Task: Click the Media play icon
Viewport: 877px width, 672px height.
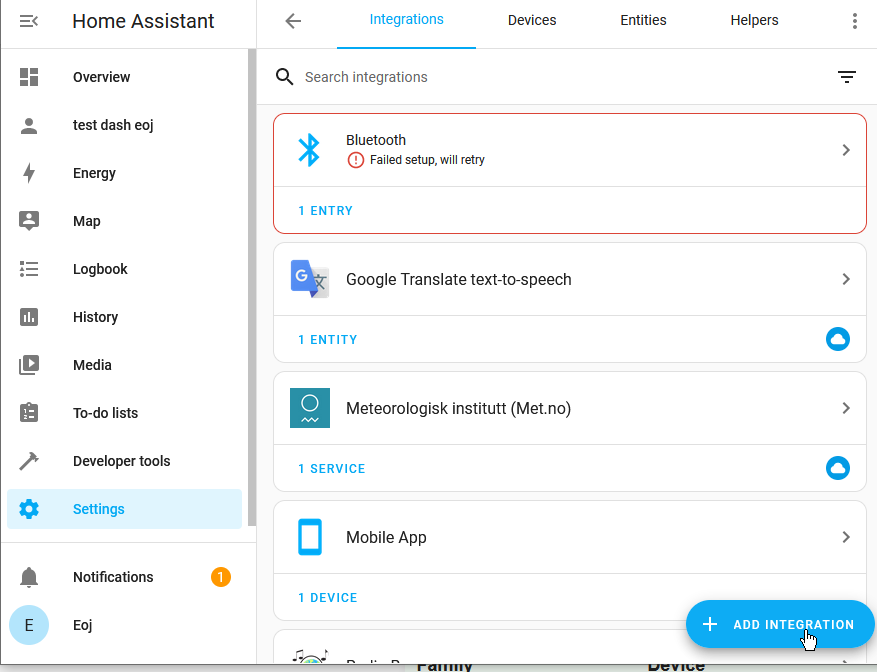Action: click(x=29, y=365)
